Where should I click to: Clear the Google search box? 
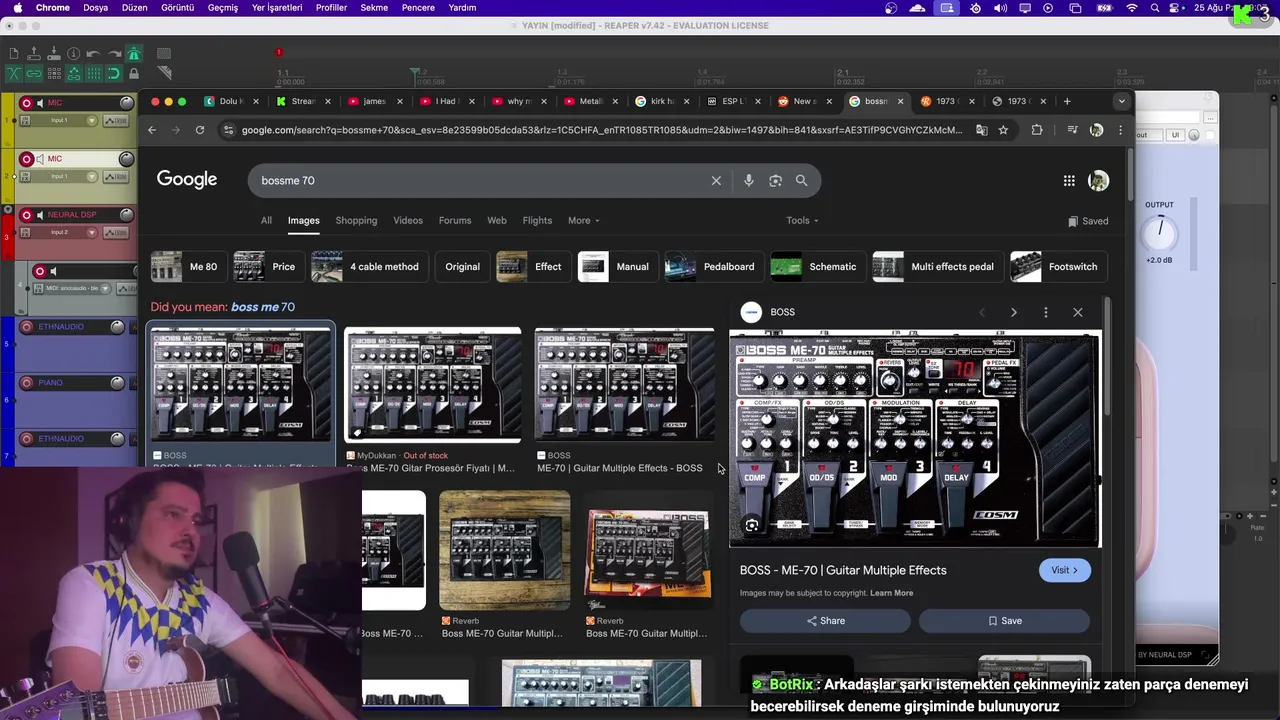[716, 181]
